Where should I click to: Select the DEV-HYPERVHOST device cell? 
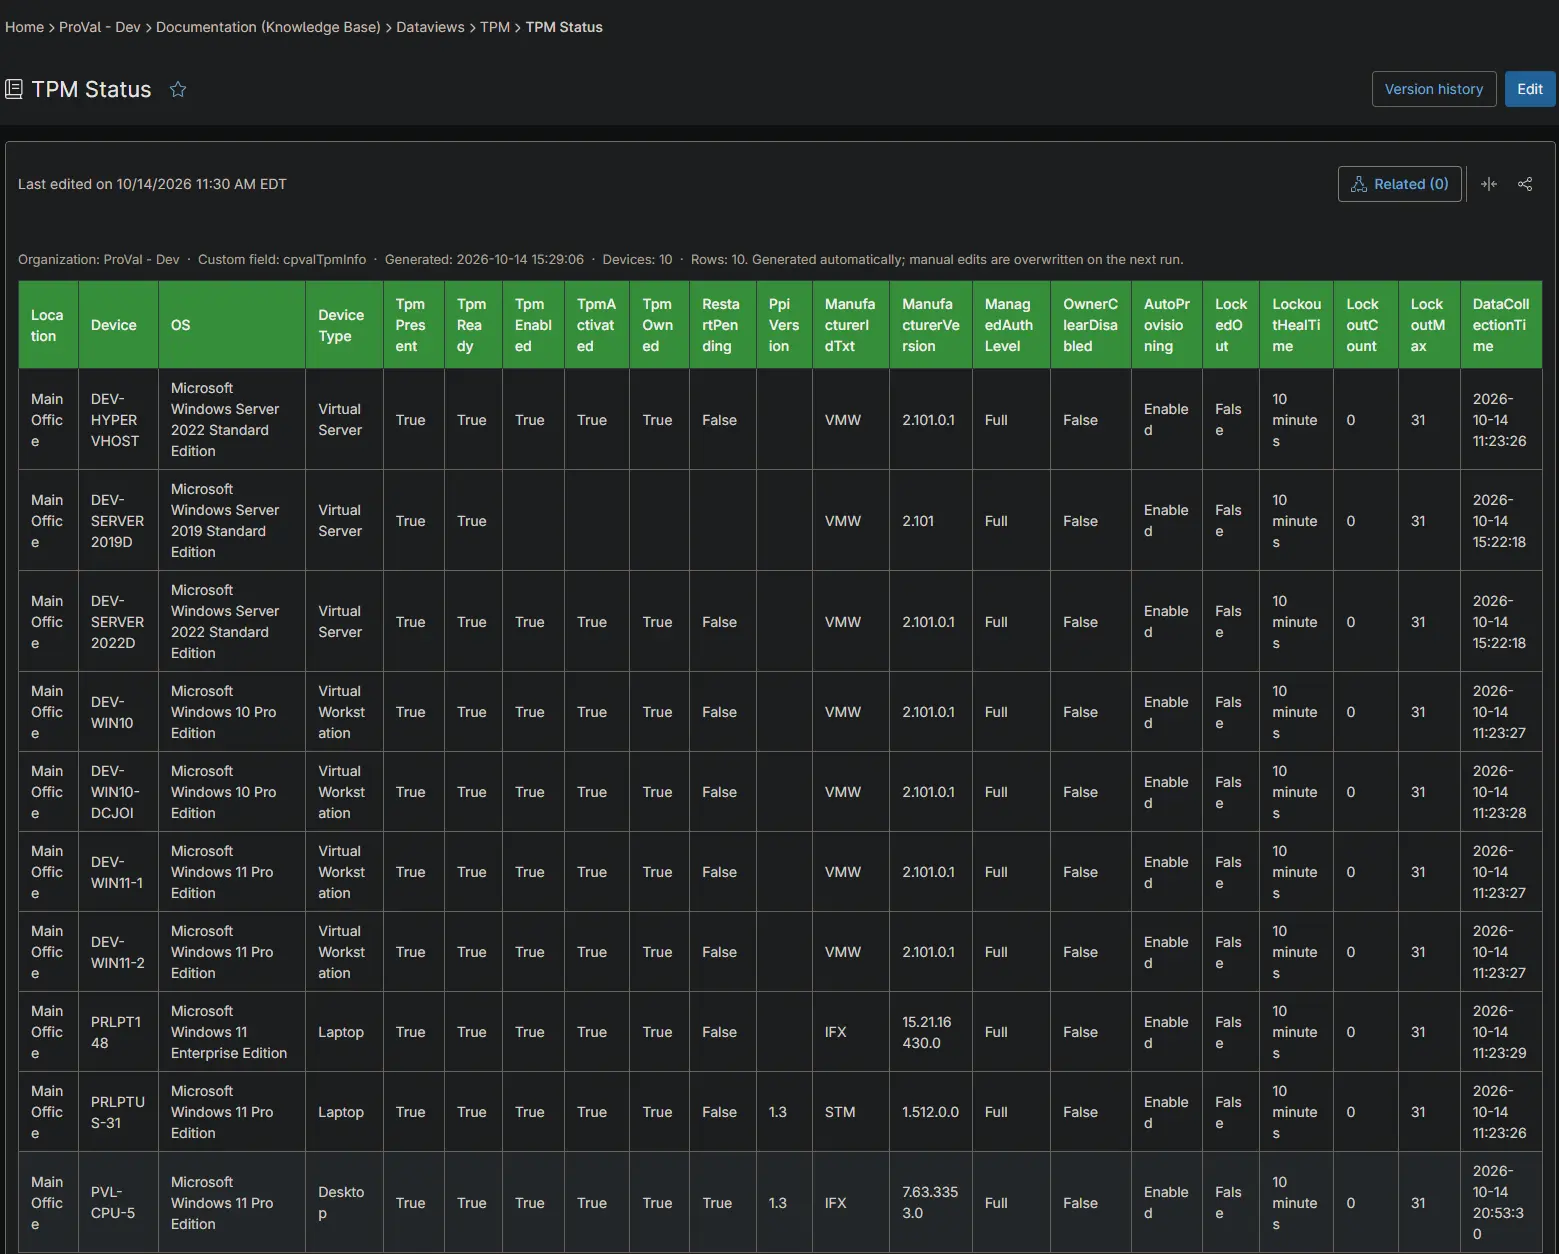[x=118, y=420]
